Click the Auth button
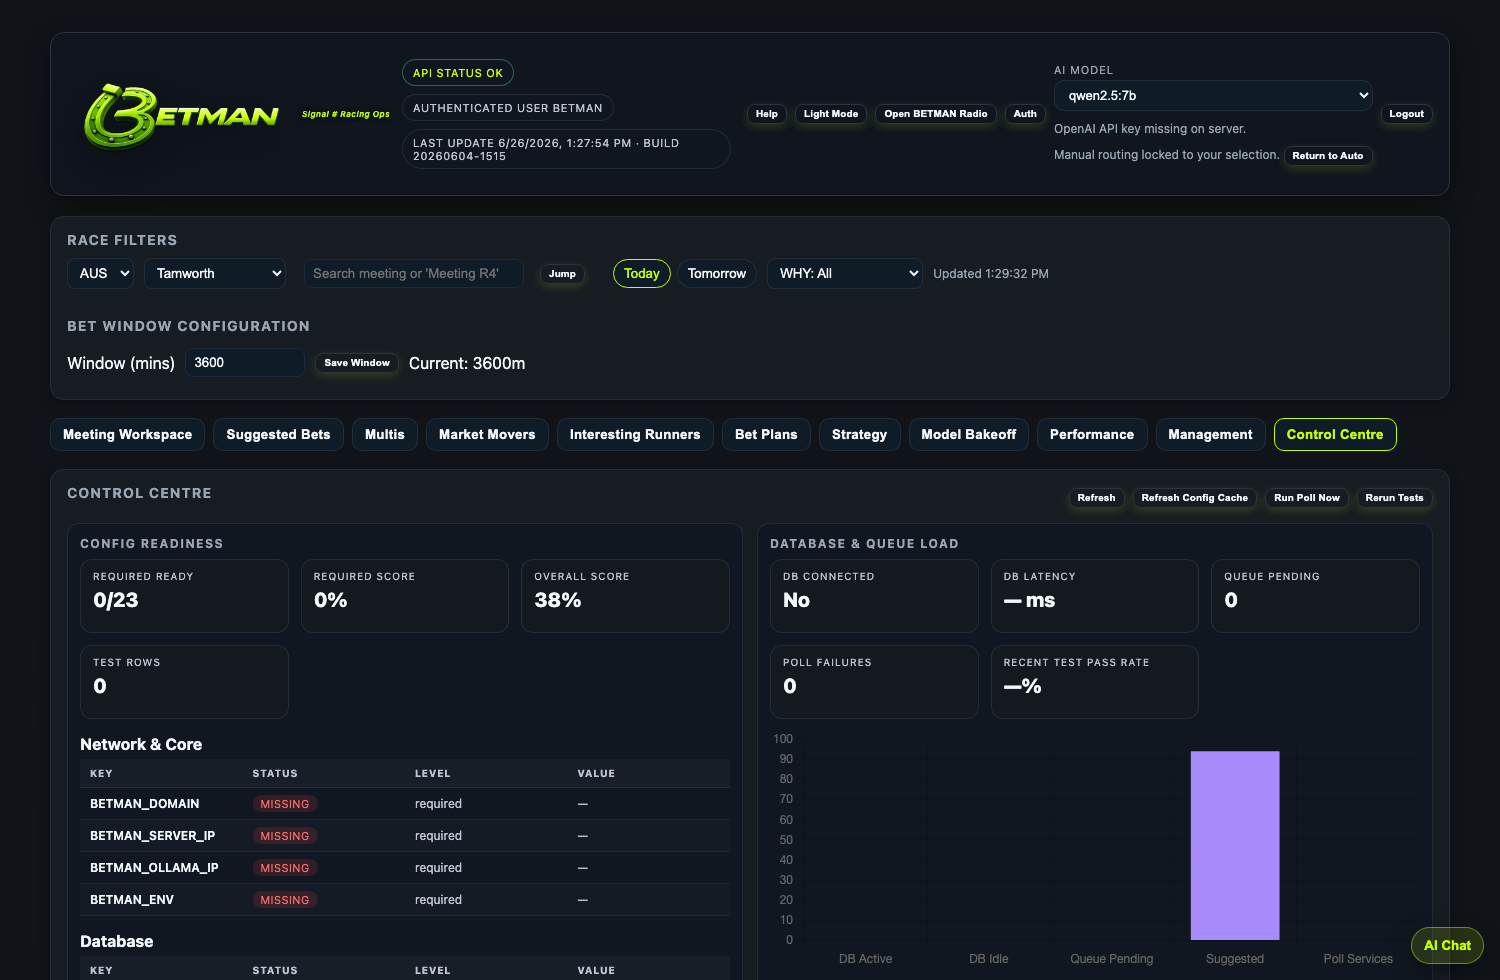Screen dimensions: 1500x980 tap(1025, 114)
